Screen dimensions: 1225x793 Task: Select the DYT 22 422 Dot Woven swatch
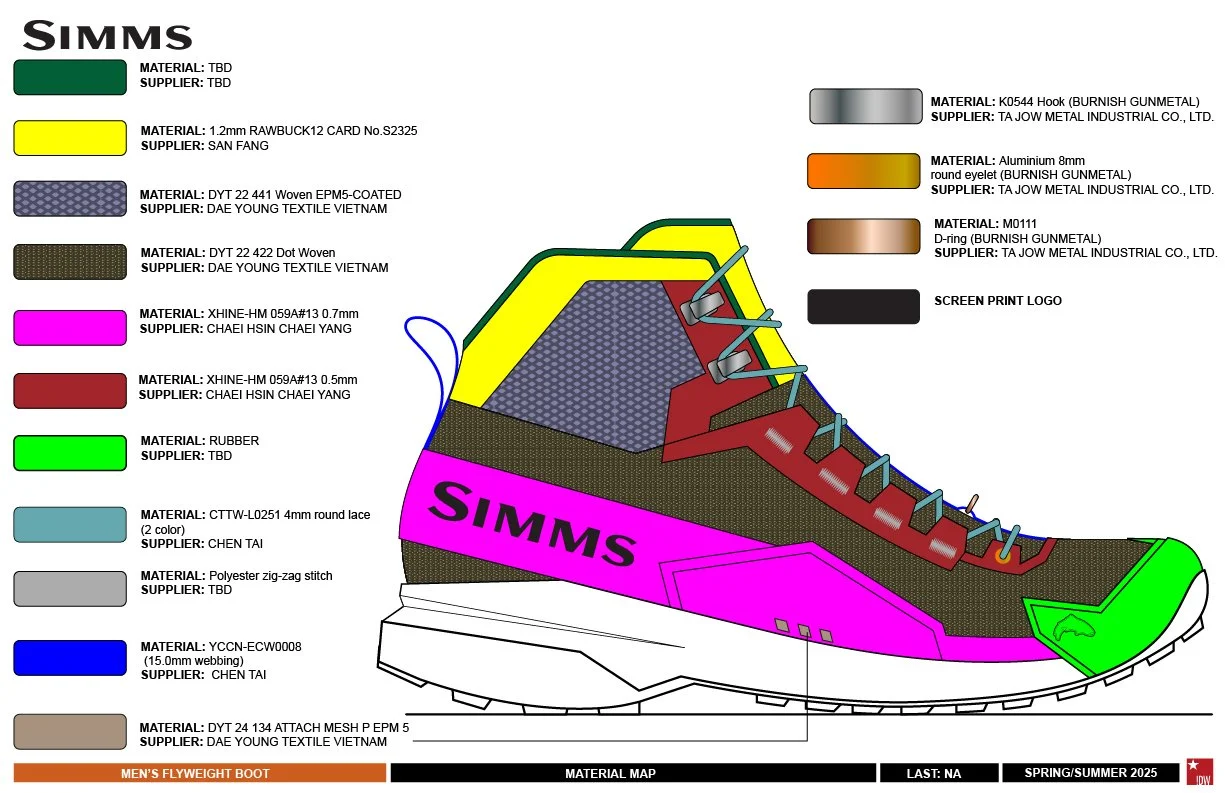click(70, 262)
